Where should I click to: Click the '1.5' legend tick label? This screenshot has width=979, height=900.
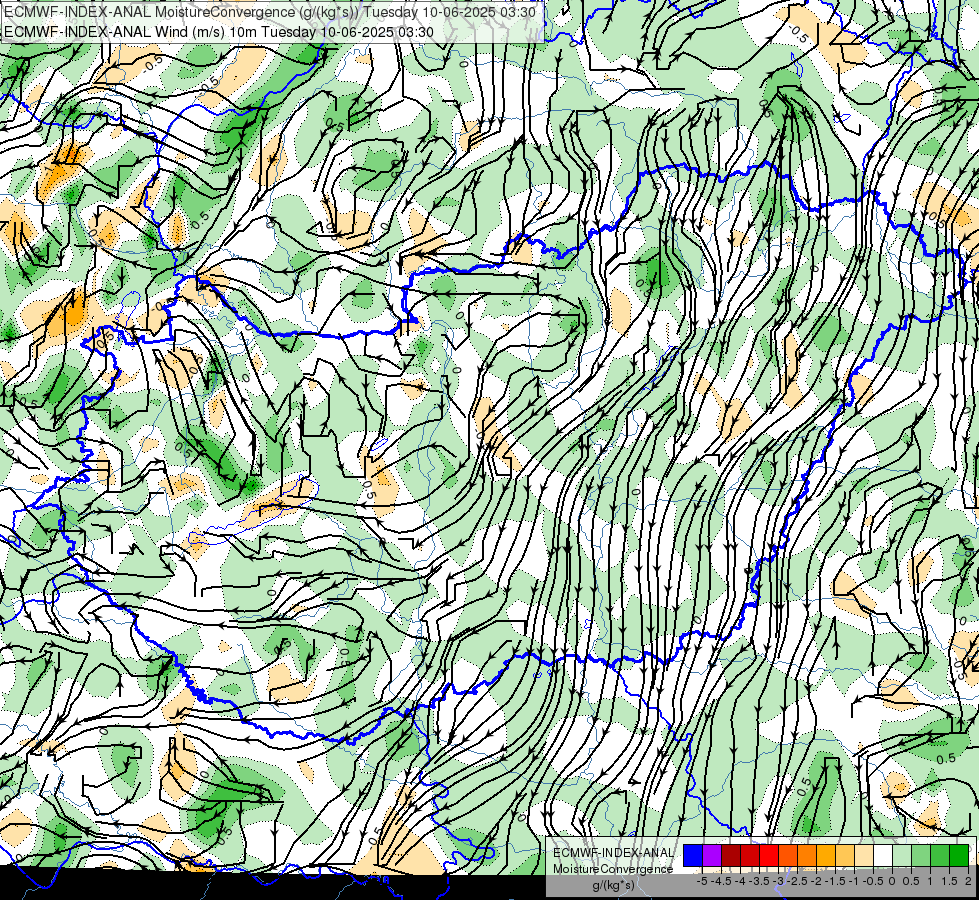pos(950,881)
